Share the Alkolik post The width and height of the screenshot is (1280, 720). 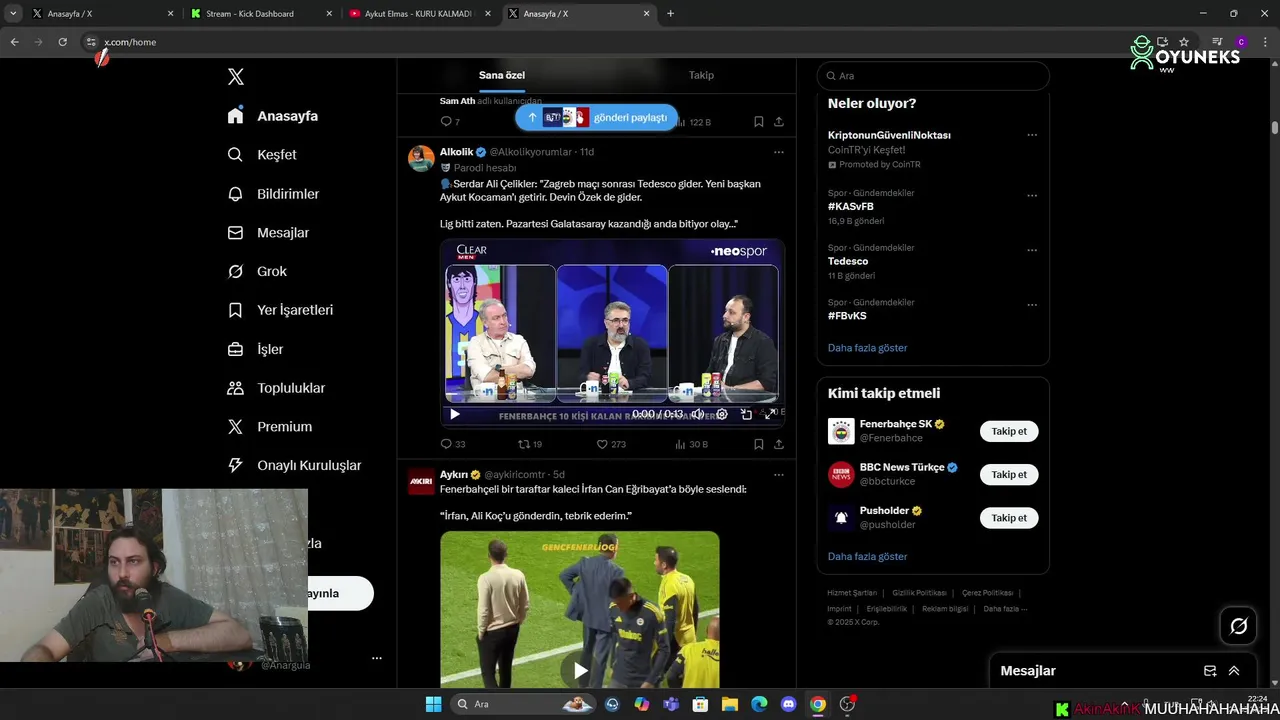pos(779,444)
